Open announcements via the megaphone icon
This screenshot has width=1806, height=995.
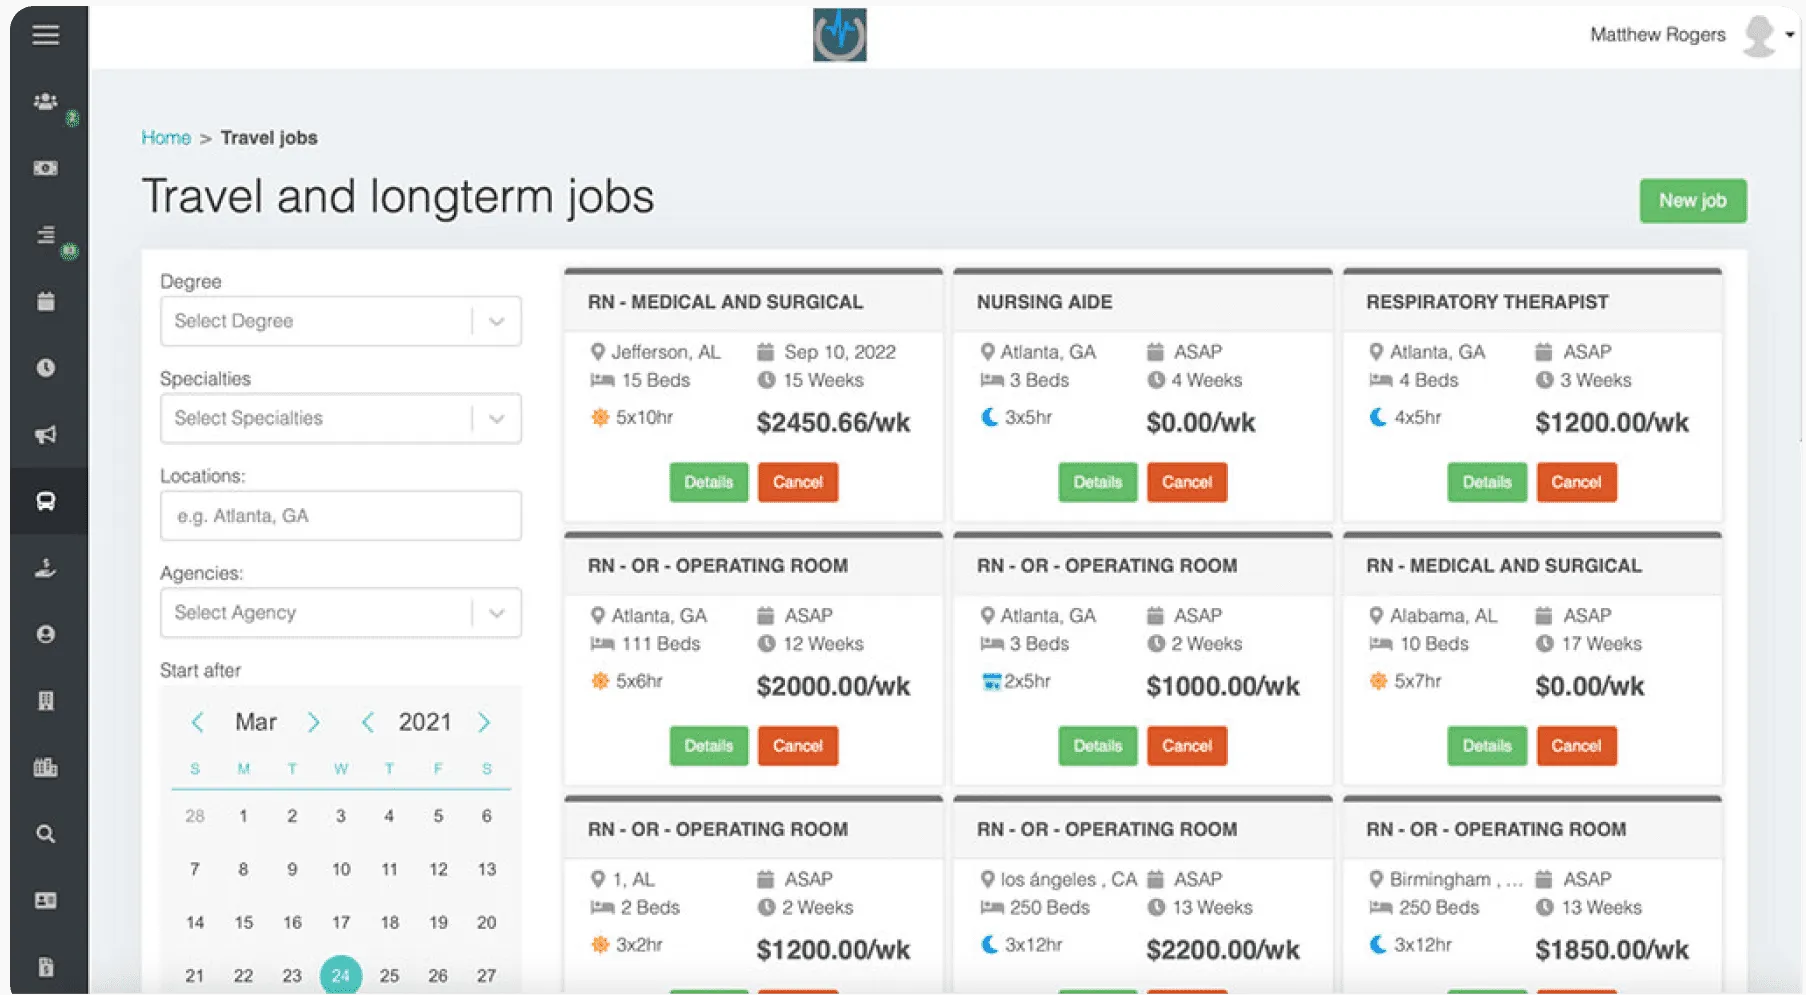(x=47, y=434)
